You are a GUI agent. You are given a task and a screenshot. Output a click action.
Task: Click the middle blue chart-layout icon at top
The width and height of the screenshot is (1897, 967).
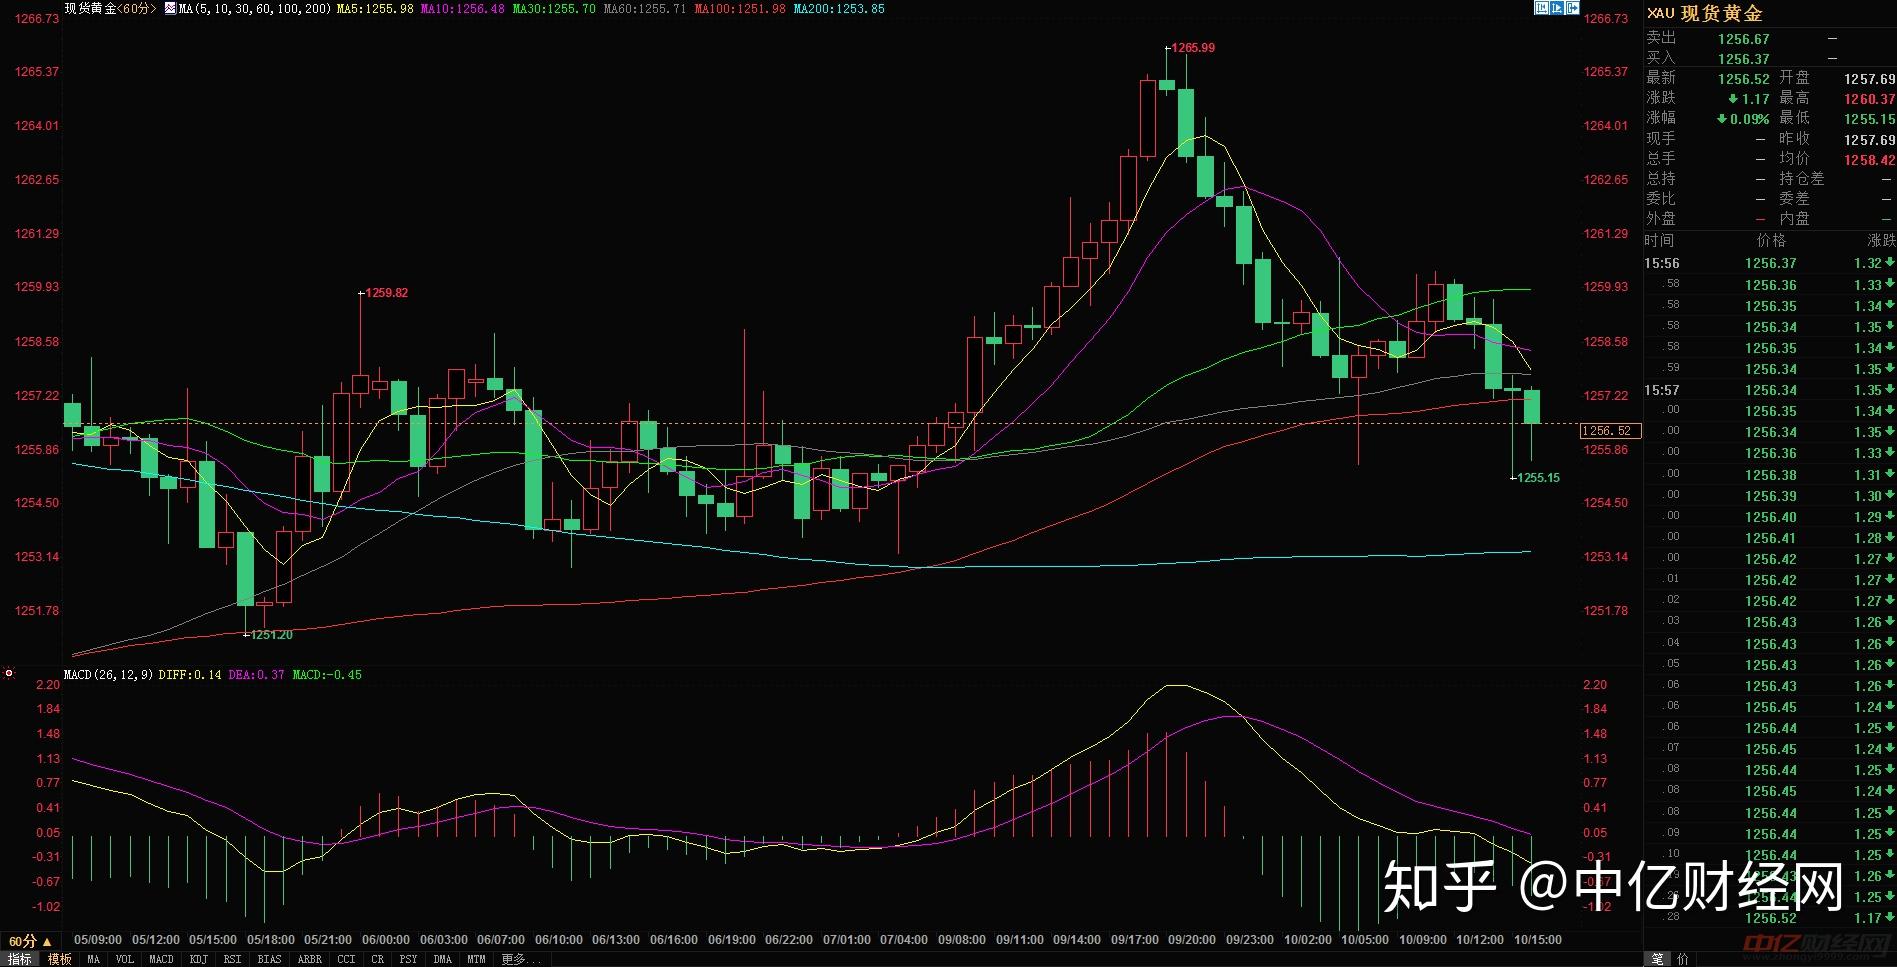(x=1557, y=8)
